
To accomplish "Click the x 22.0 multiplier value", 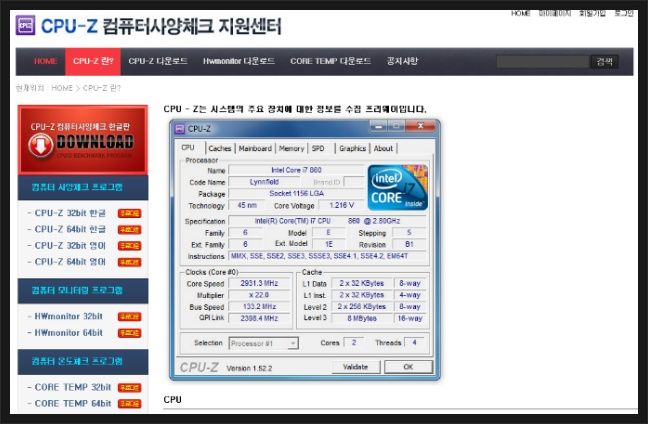I will (259, 295).
